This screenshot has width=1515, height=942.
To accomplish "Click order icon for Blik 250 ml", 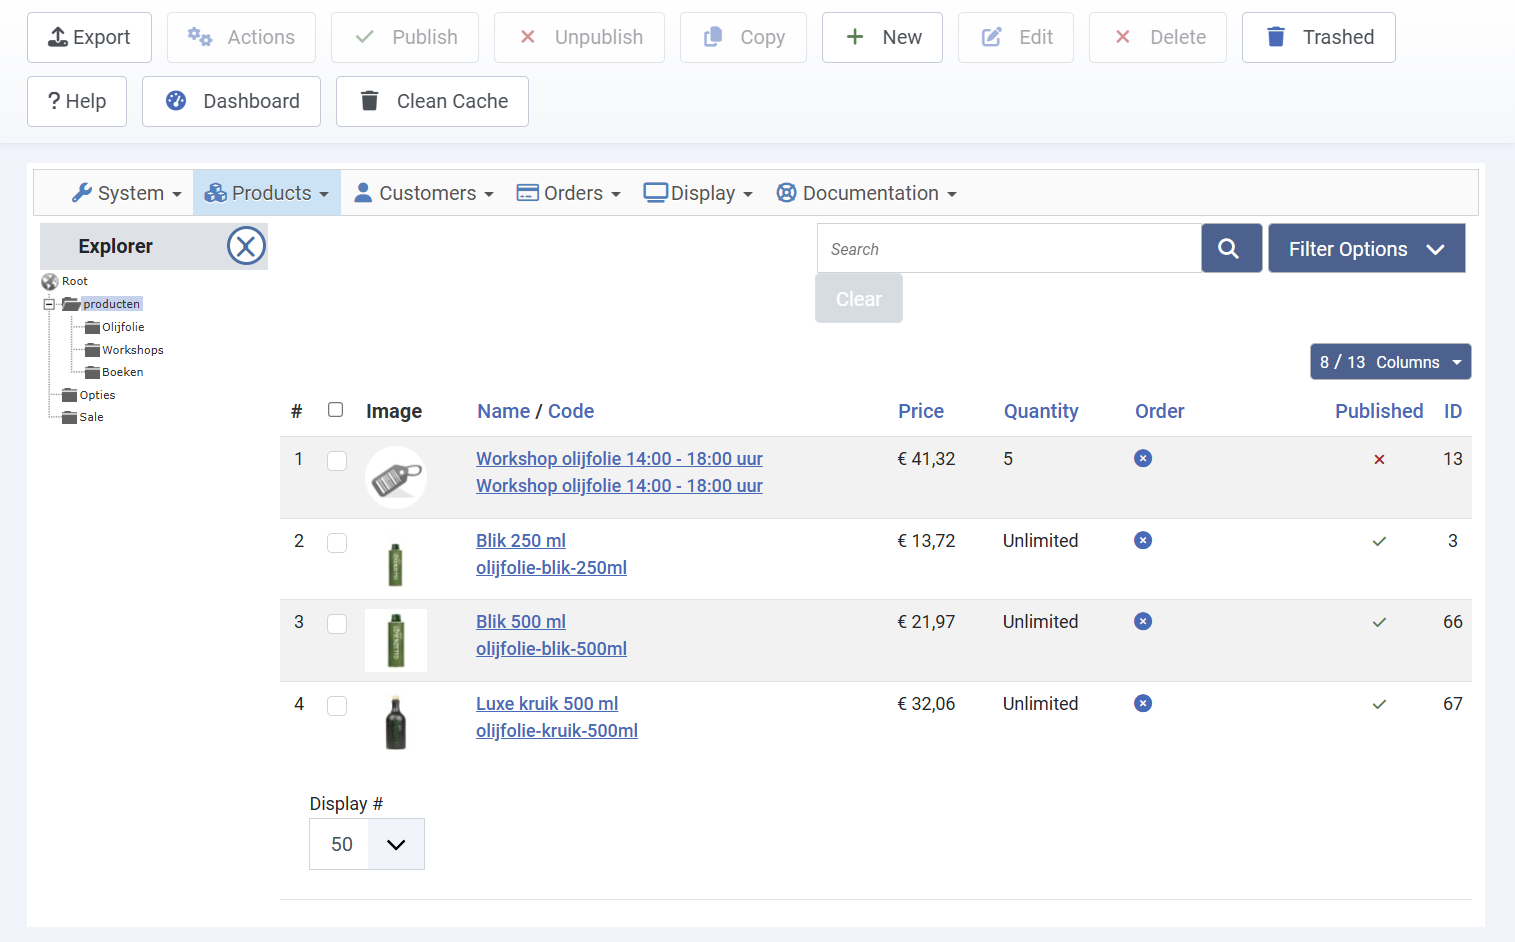I will [1143, 540].
